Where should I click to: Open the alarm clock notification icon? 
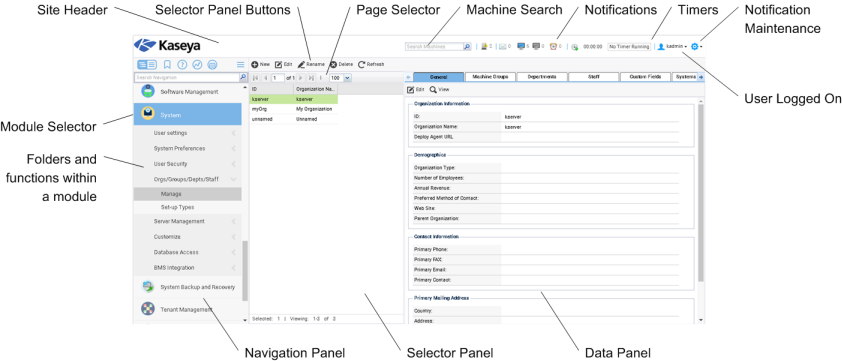(553, 47)
